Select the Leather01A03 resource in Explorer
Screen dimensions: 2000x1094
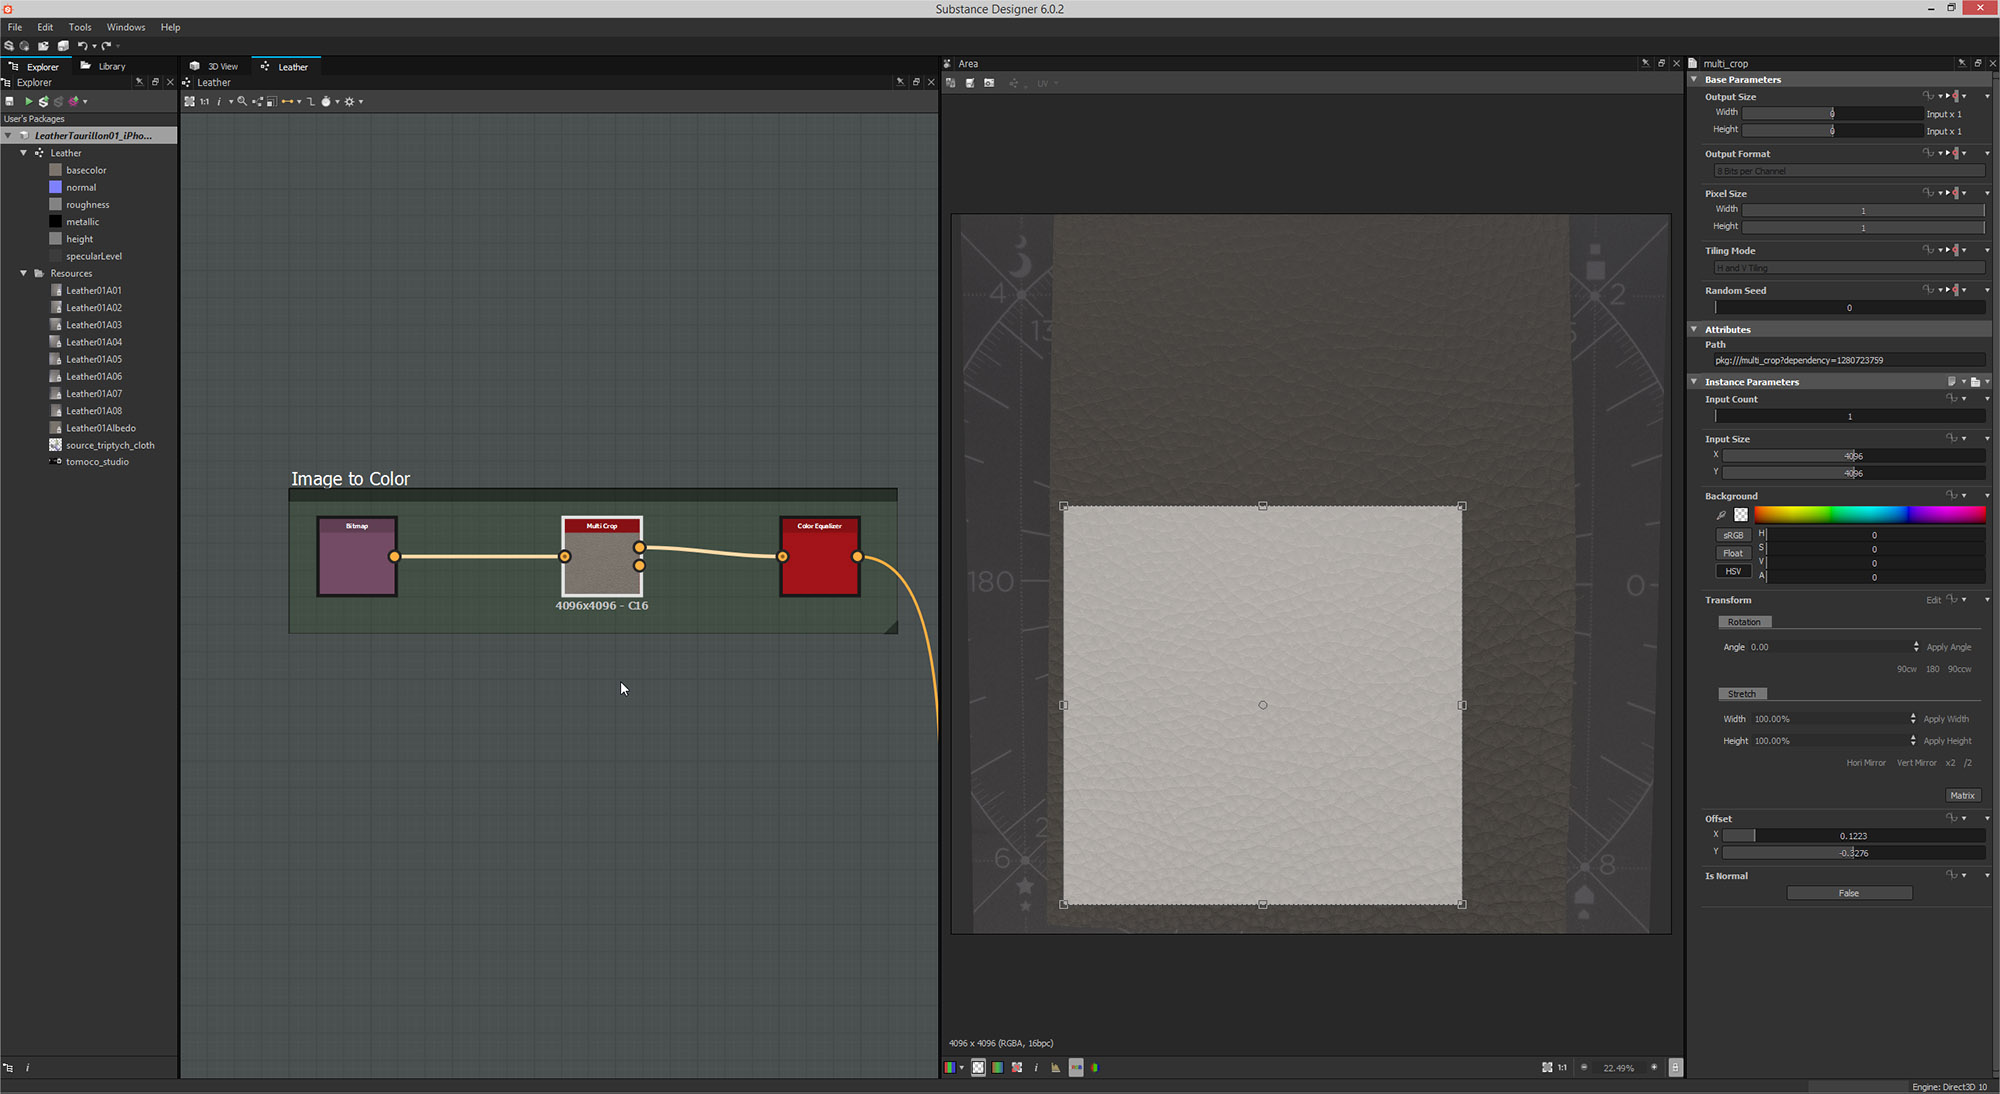(93, 324)
